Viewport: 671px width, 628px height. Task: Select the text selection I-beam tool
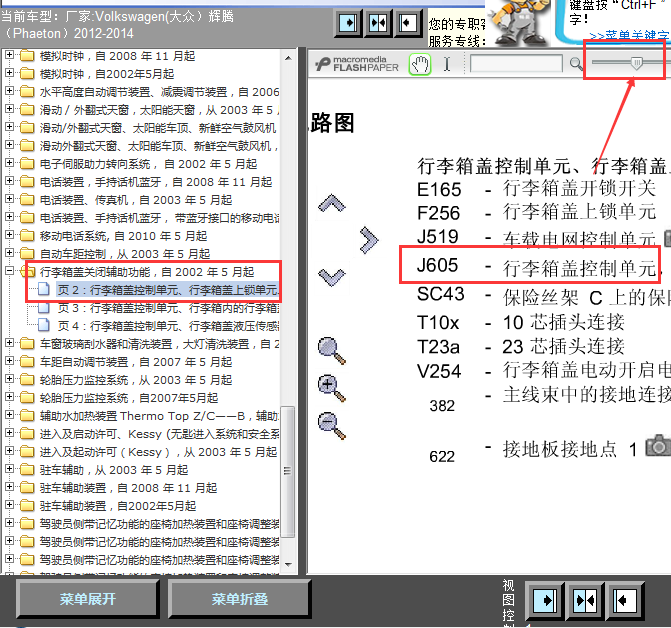tap(447, 64)
